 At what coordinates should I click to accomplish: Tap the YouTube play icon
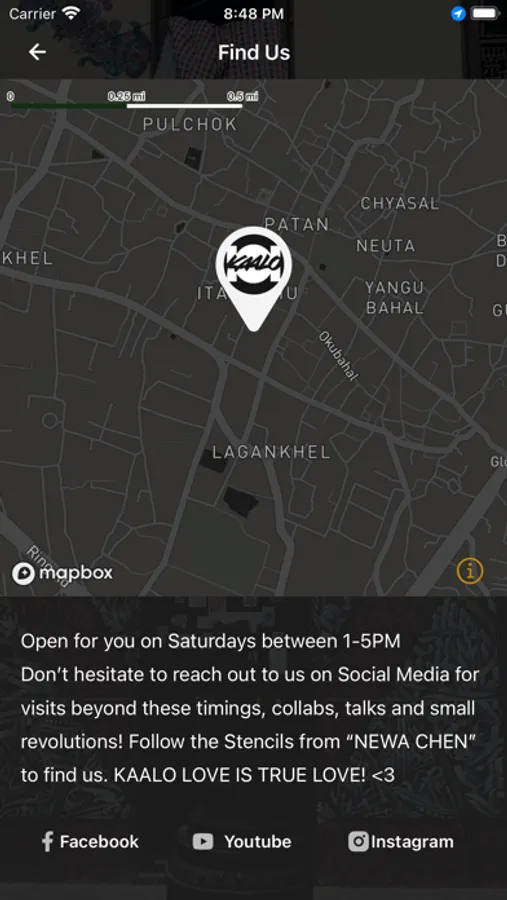tap(203, 841)
